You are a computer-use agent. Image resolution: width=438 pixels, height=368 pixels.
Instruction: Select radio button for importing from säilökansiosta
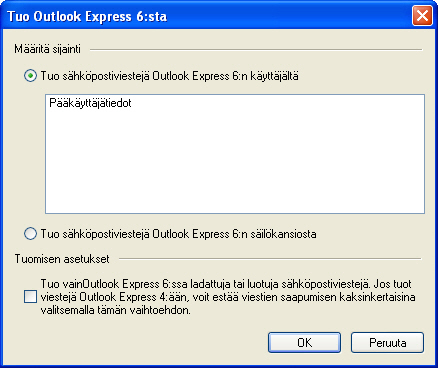pos(30,234)
